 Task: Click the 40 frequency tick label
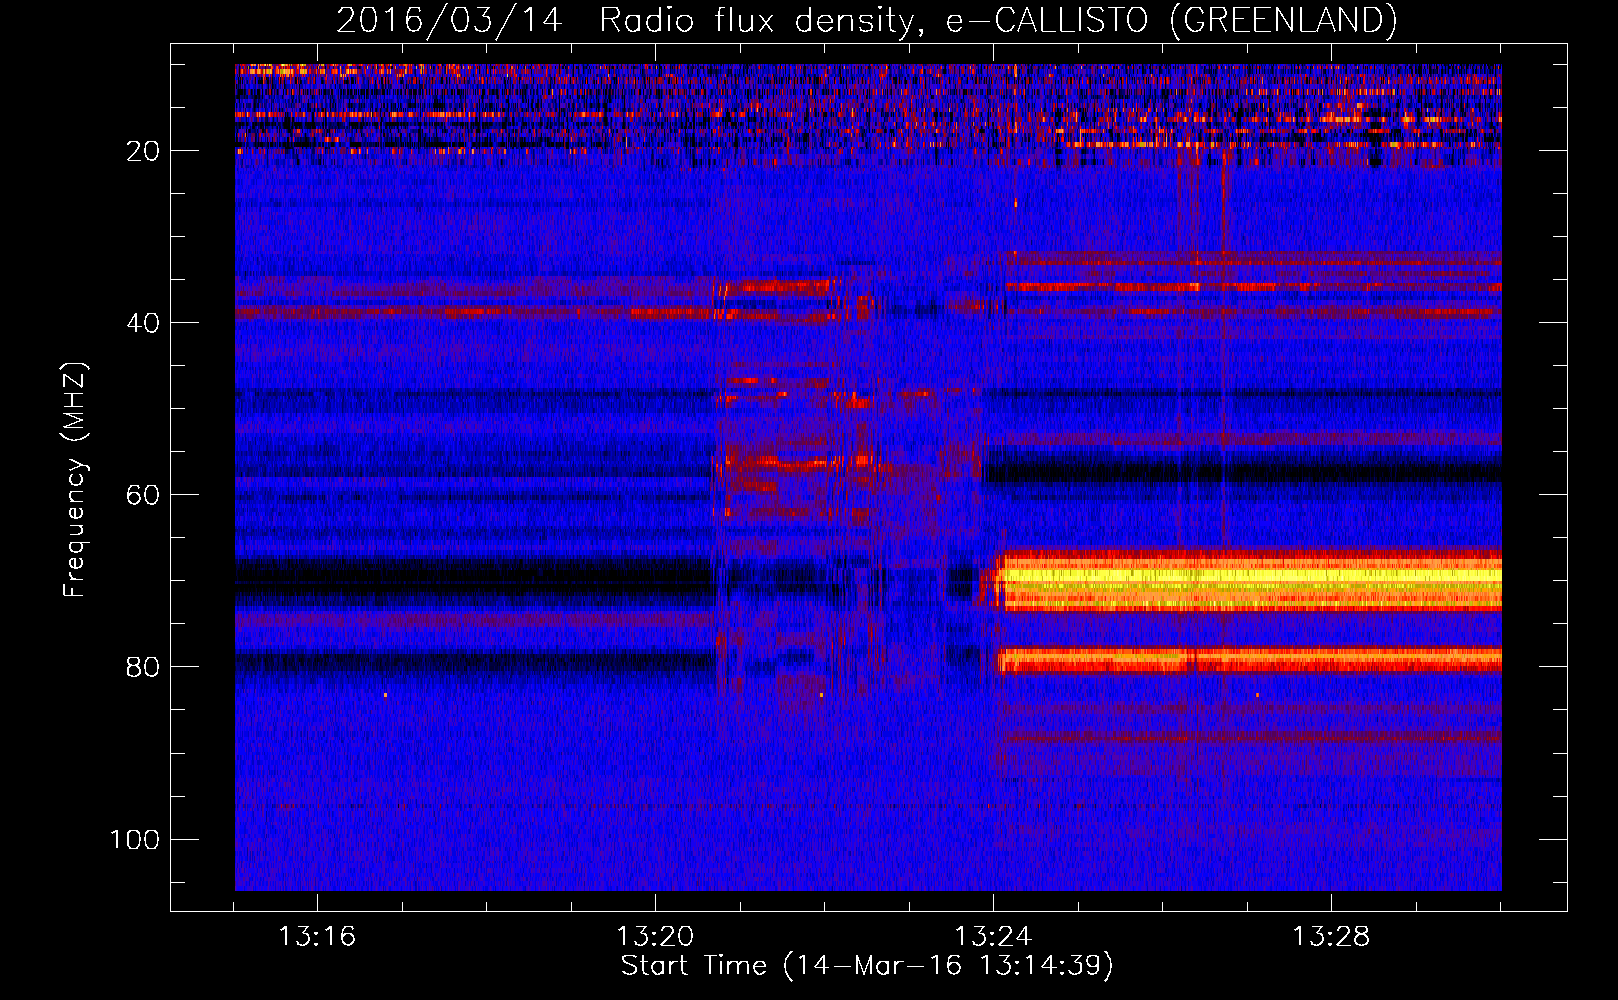tap(144, 323)
